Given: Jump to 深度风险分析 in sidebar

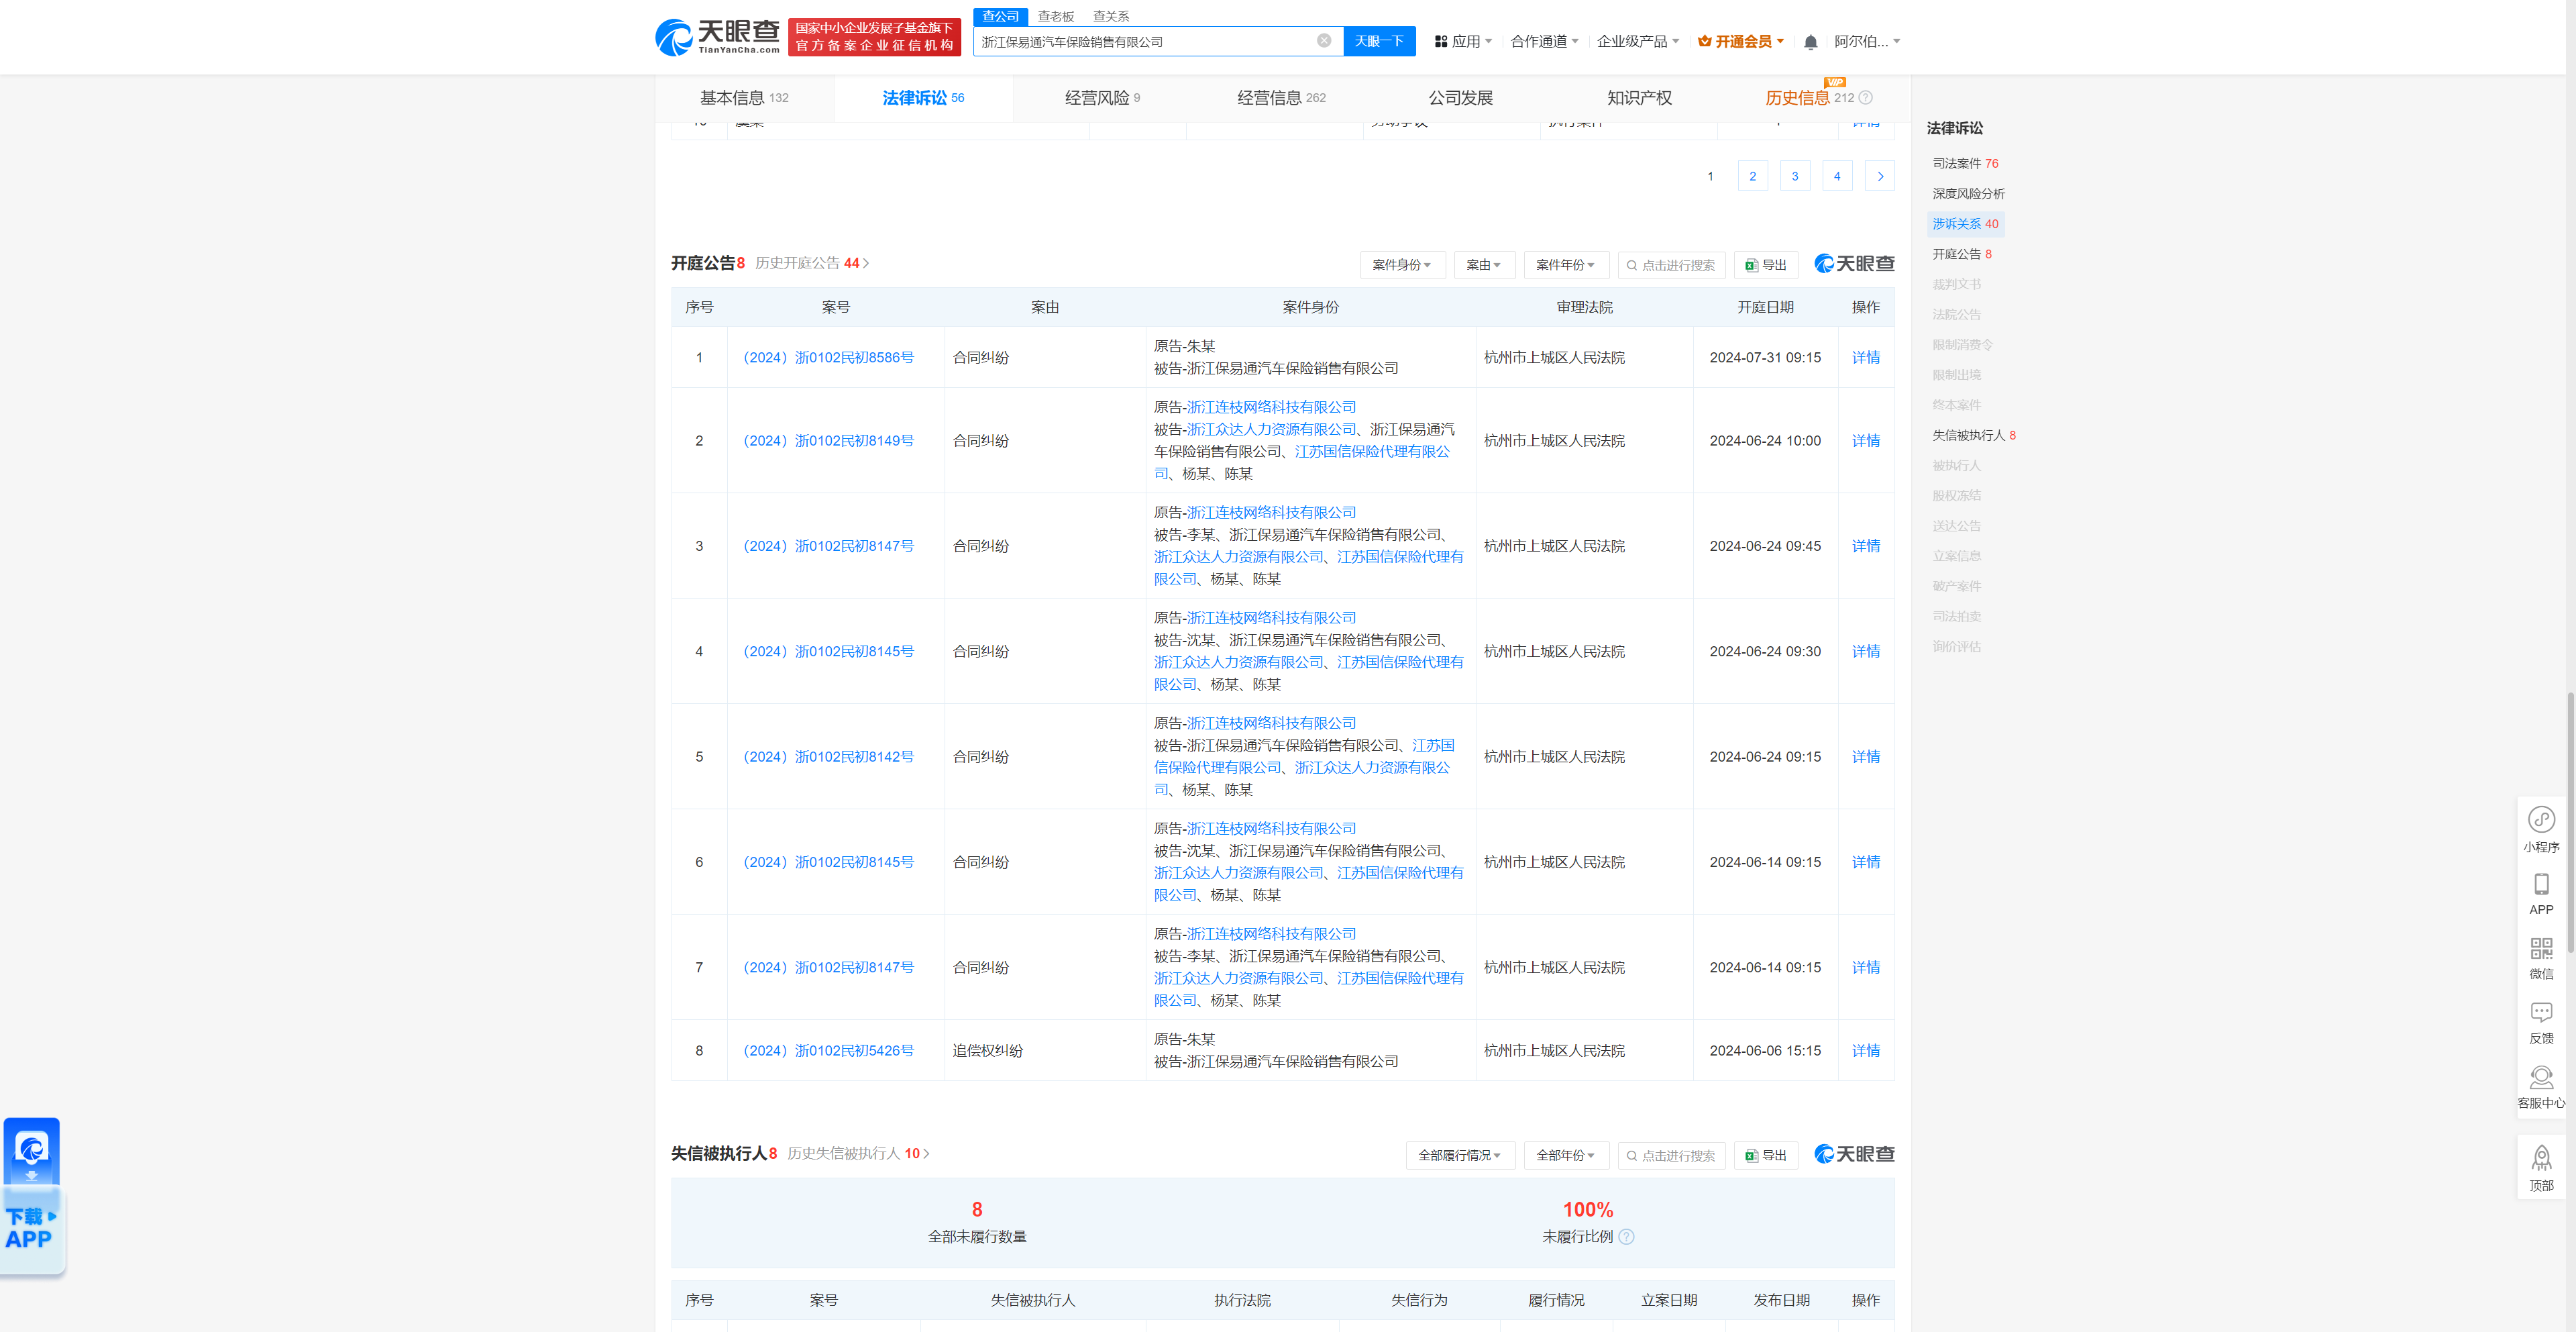Looking at the screenshot, I should click(x=1968, y=193).
